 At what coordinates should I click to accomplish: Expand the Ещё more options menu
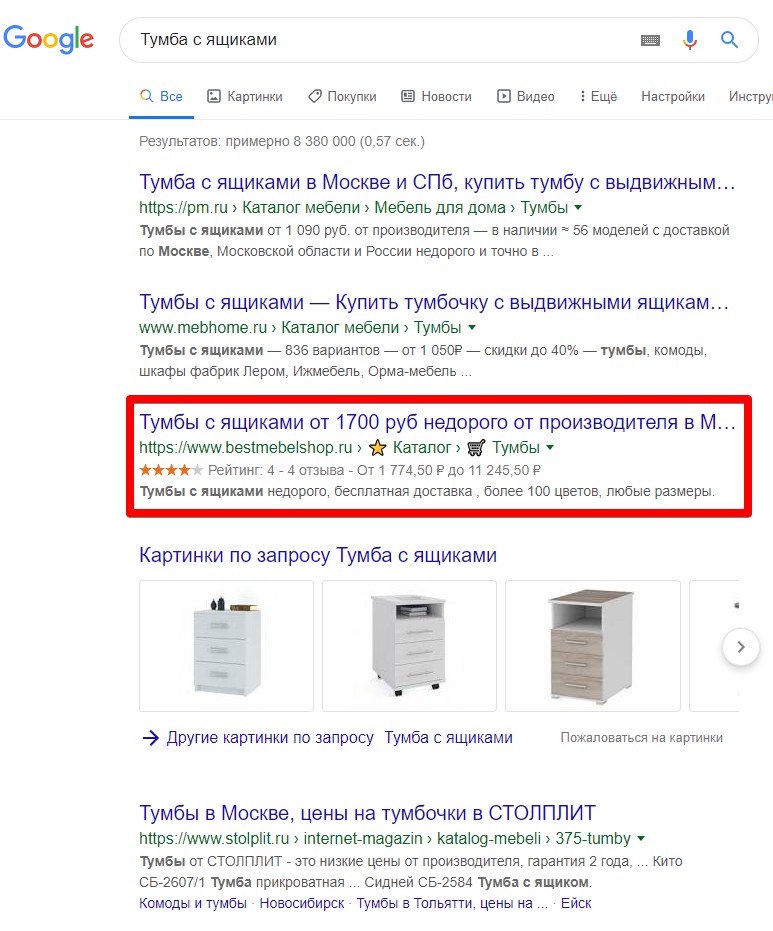[598, 97]
